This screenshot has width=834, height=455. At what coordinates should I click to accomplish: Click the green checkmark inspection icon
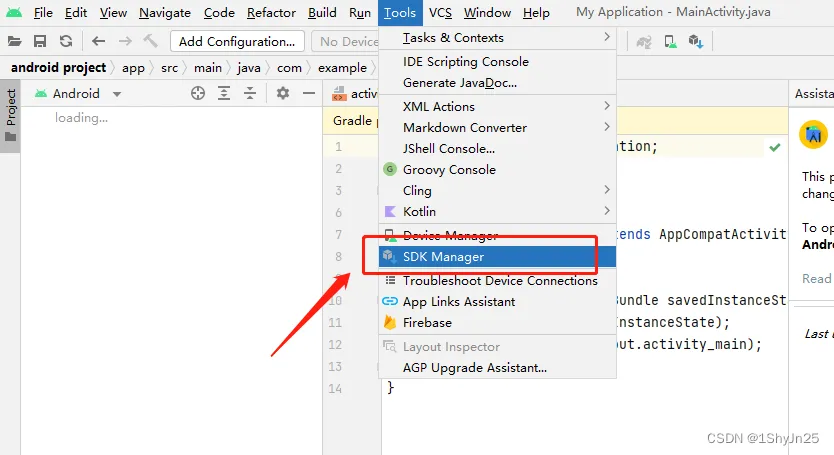click(775, 147)
